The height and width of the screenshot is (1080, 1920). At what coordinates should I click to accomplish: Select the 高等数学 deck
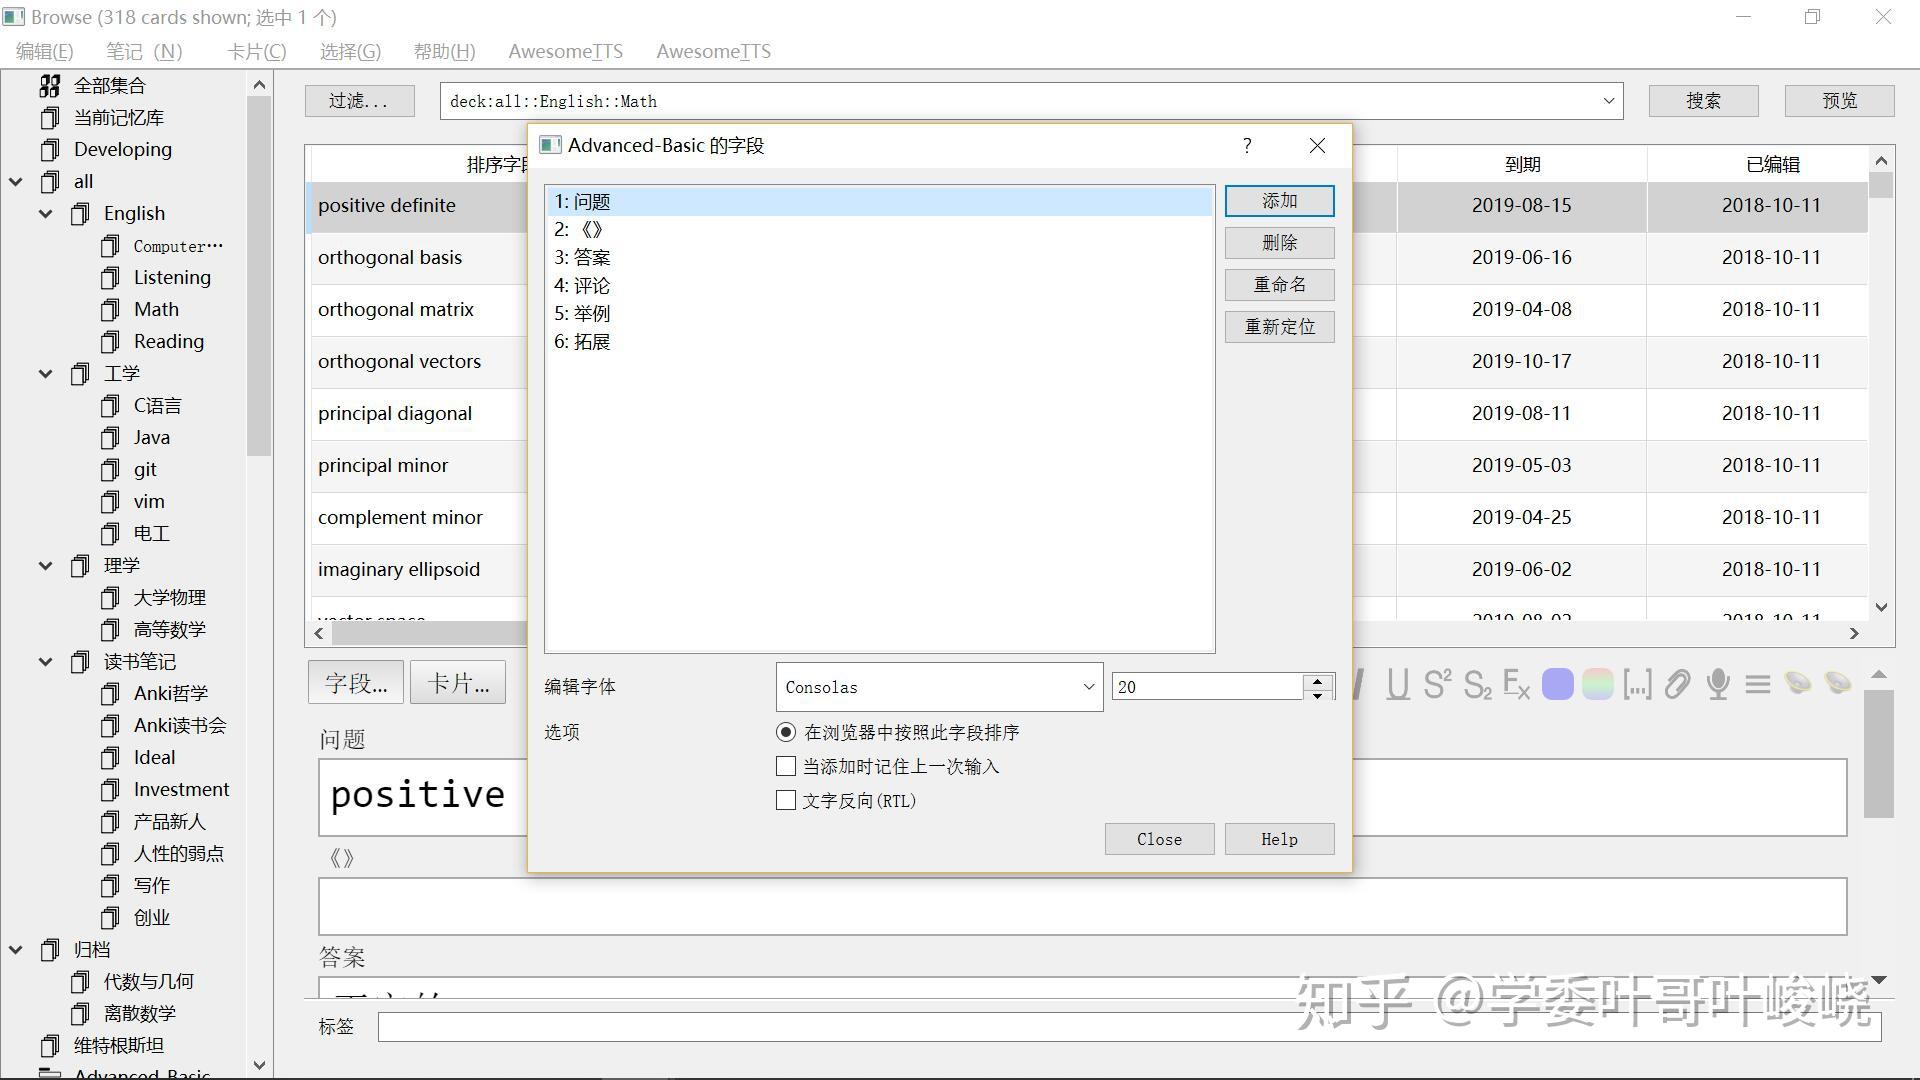[170, 630]
